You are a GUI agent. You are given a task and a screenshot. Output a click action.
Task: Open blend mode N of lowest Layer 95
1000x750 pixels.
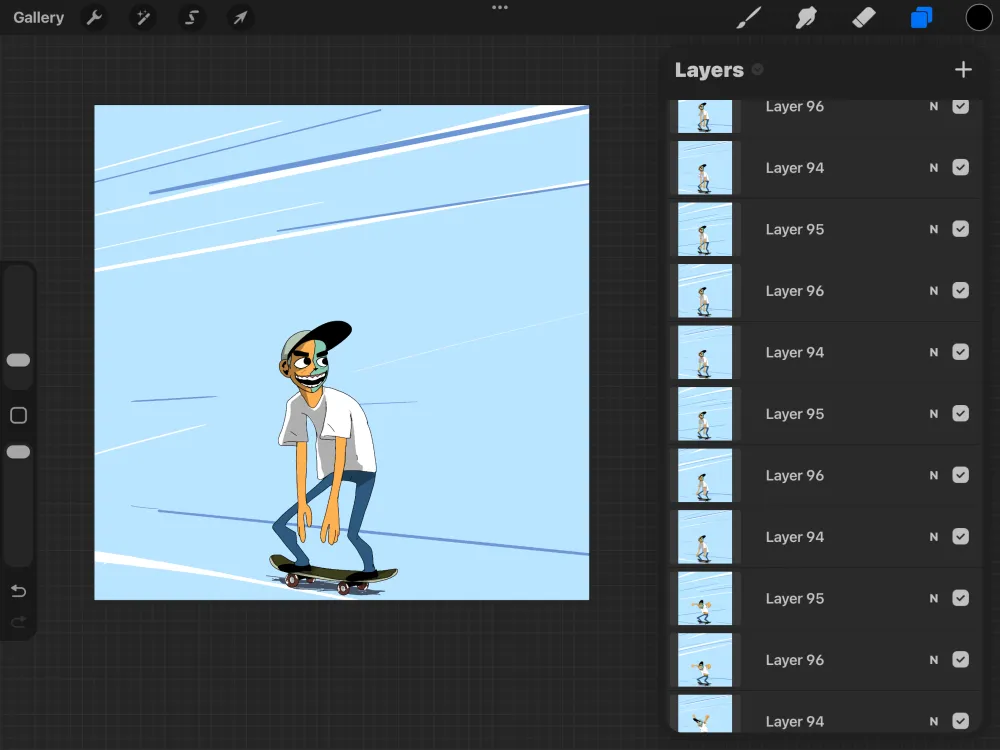tap(934, 599)
